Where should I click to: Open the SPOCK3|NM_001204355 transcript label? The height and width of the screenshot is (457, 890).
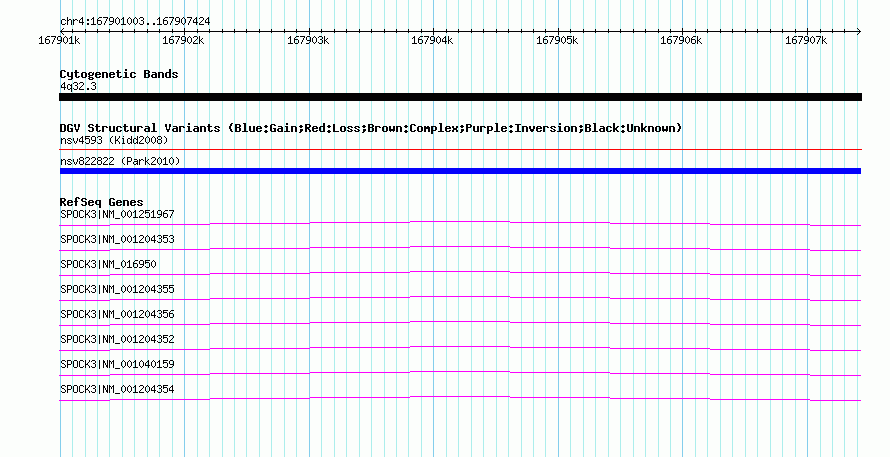(x=117, y=290)
